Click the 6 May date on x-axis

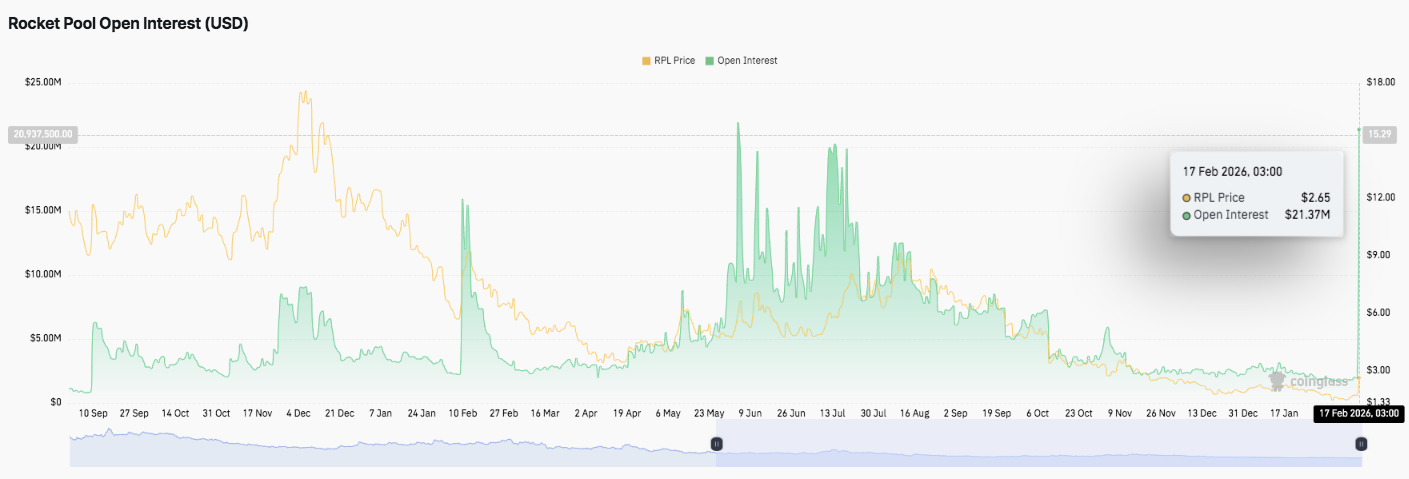(x=667, y=413)
